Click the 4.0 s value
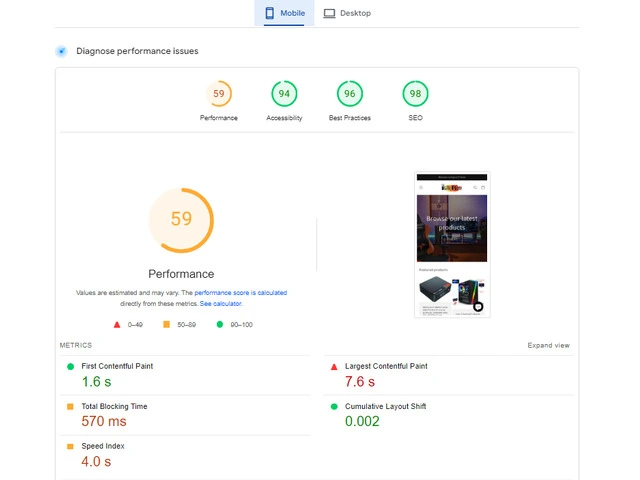640x480 pixels. click(96, 462)
